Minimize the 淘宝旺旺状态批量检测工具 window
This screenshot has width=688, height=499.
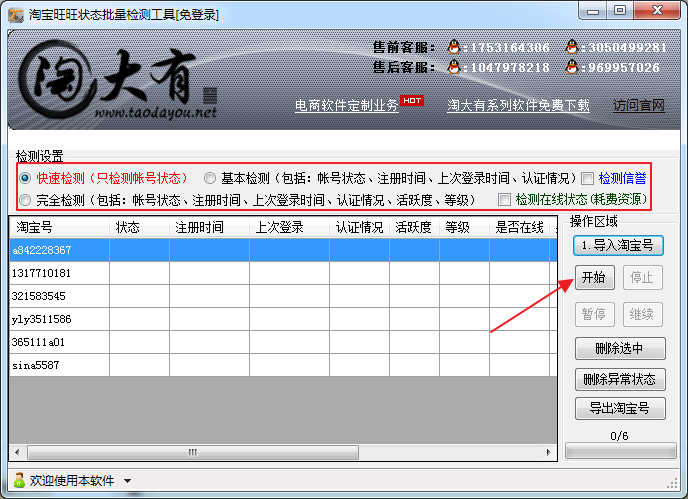tap(593, 11)
